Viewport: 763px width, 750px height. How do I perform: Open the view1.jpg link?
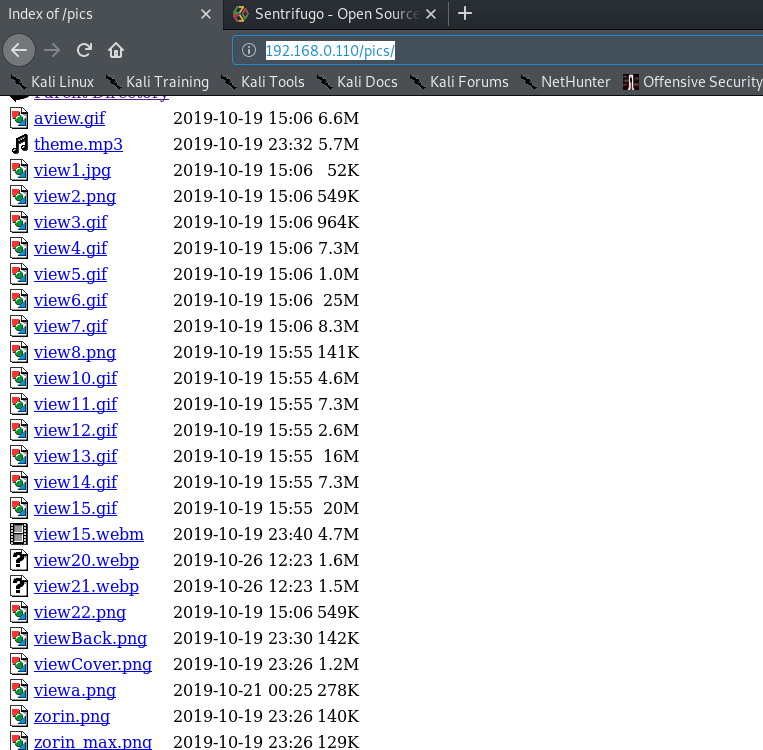click(x=73, y=170)
